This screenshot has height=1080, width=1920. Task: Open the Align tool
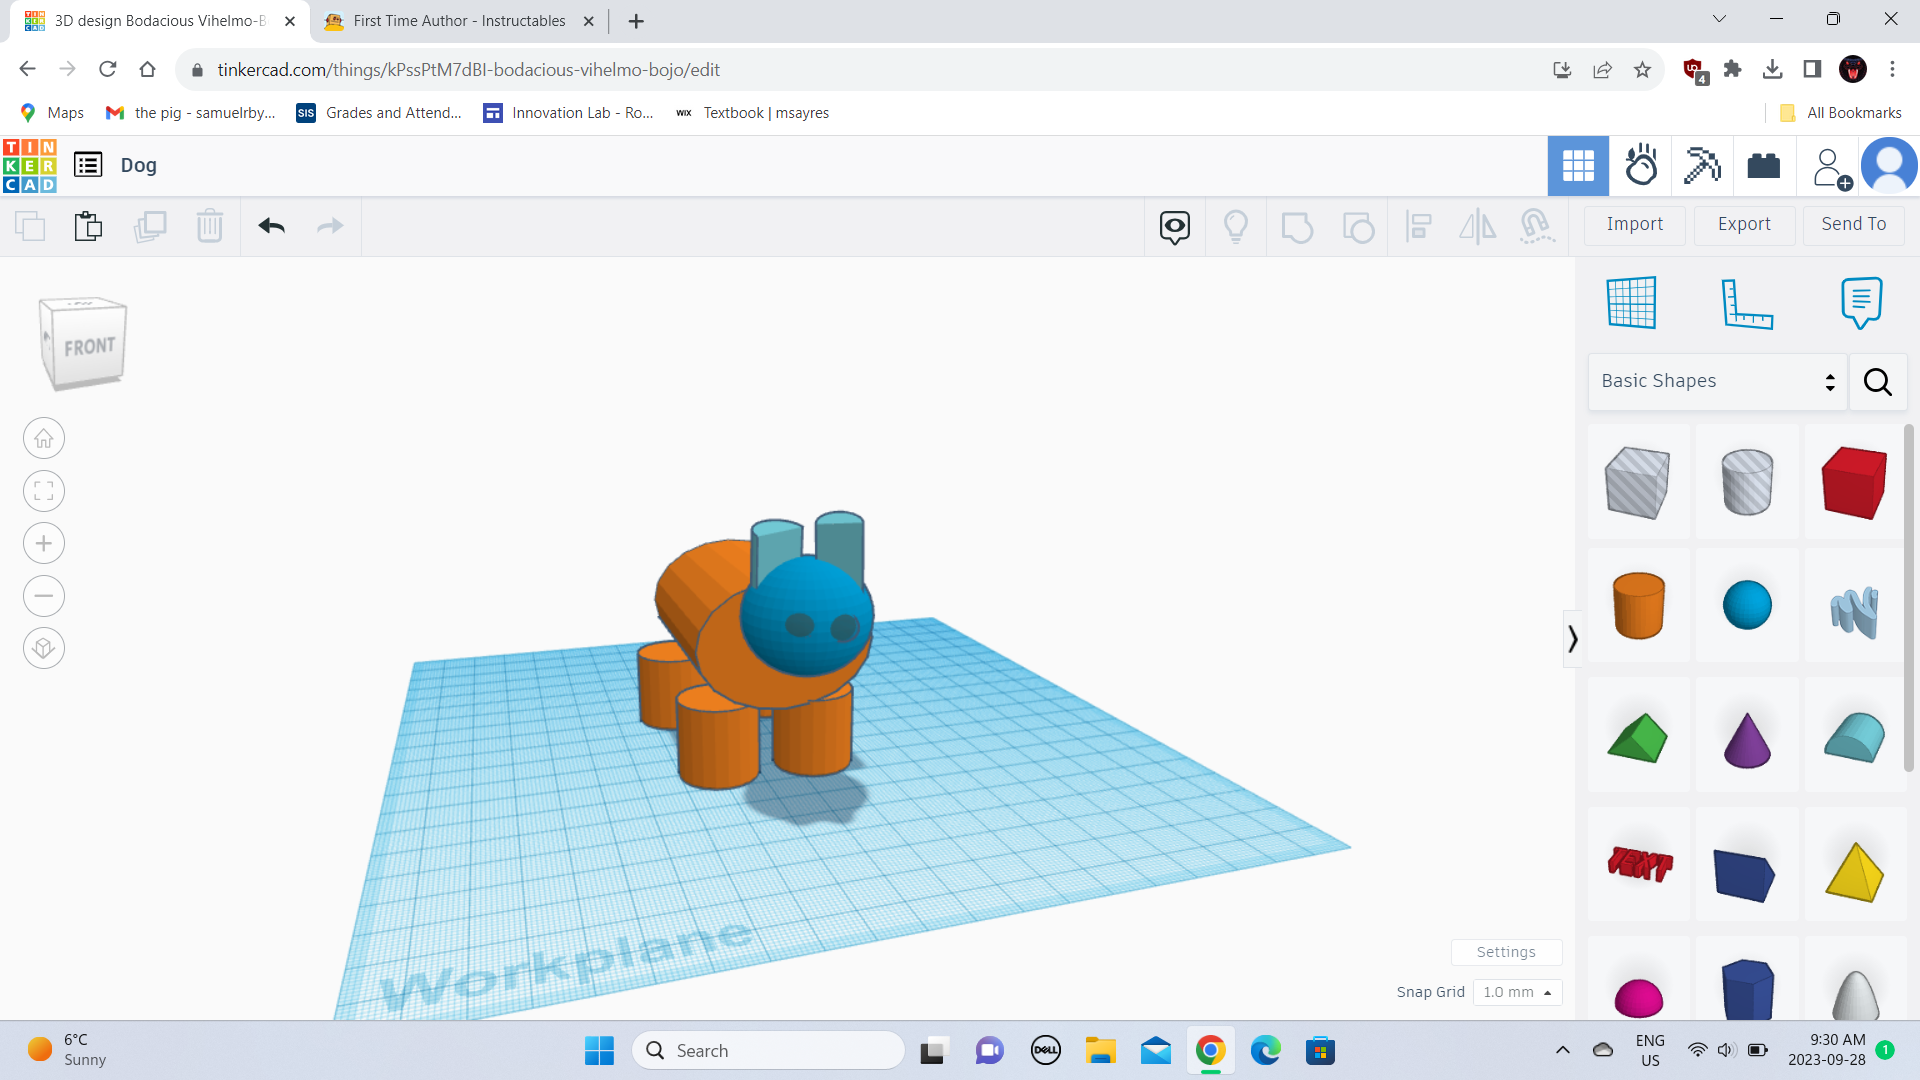[1418, 226]
